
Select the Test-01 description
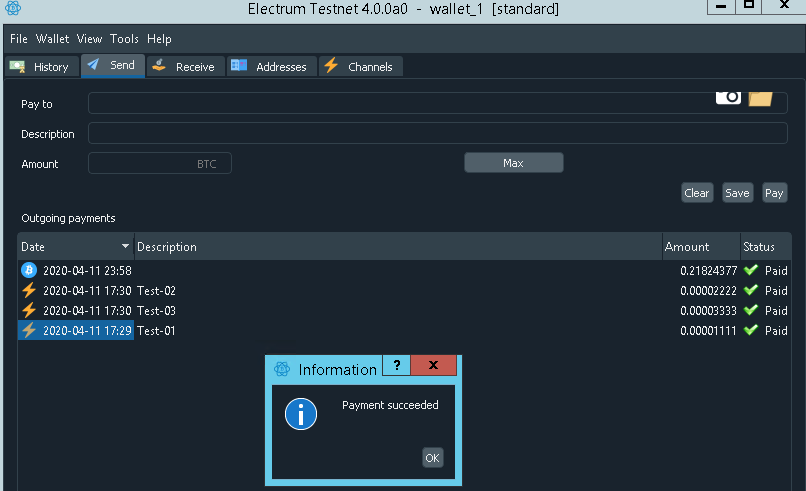(x=156, y=331)
